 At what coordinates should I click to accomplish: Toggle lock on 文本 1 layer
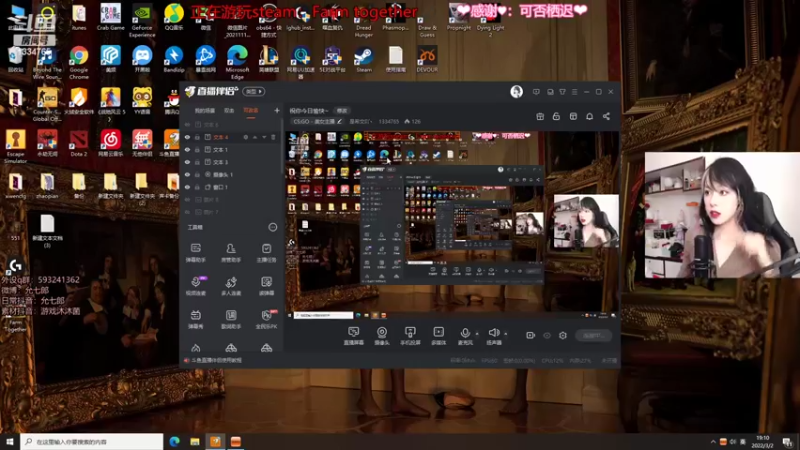(x=197, y=149)
